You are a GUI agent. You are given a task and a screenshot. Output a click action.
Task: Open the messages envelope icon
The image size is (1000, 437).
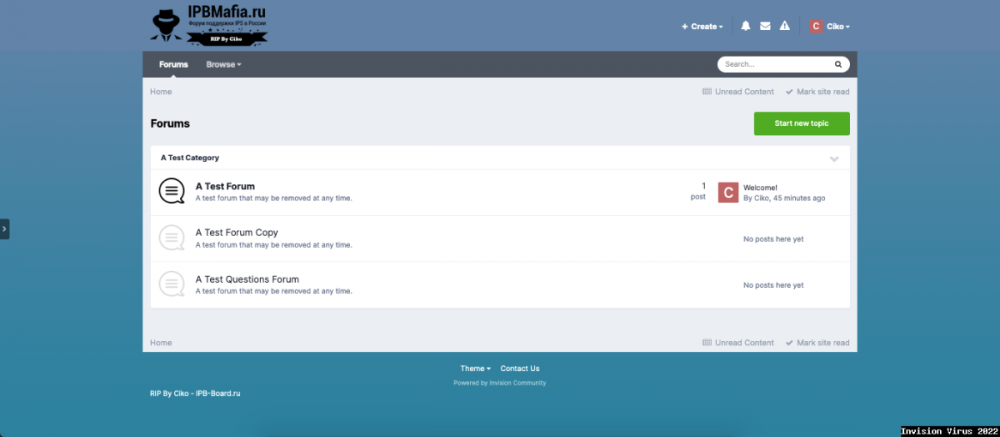765,26
